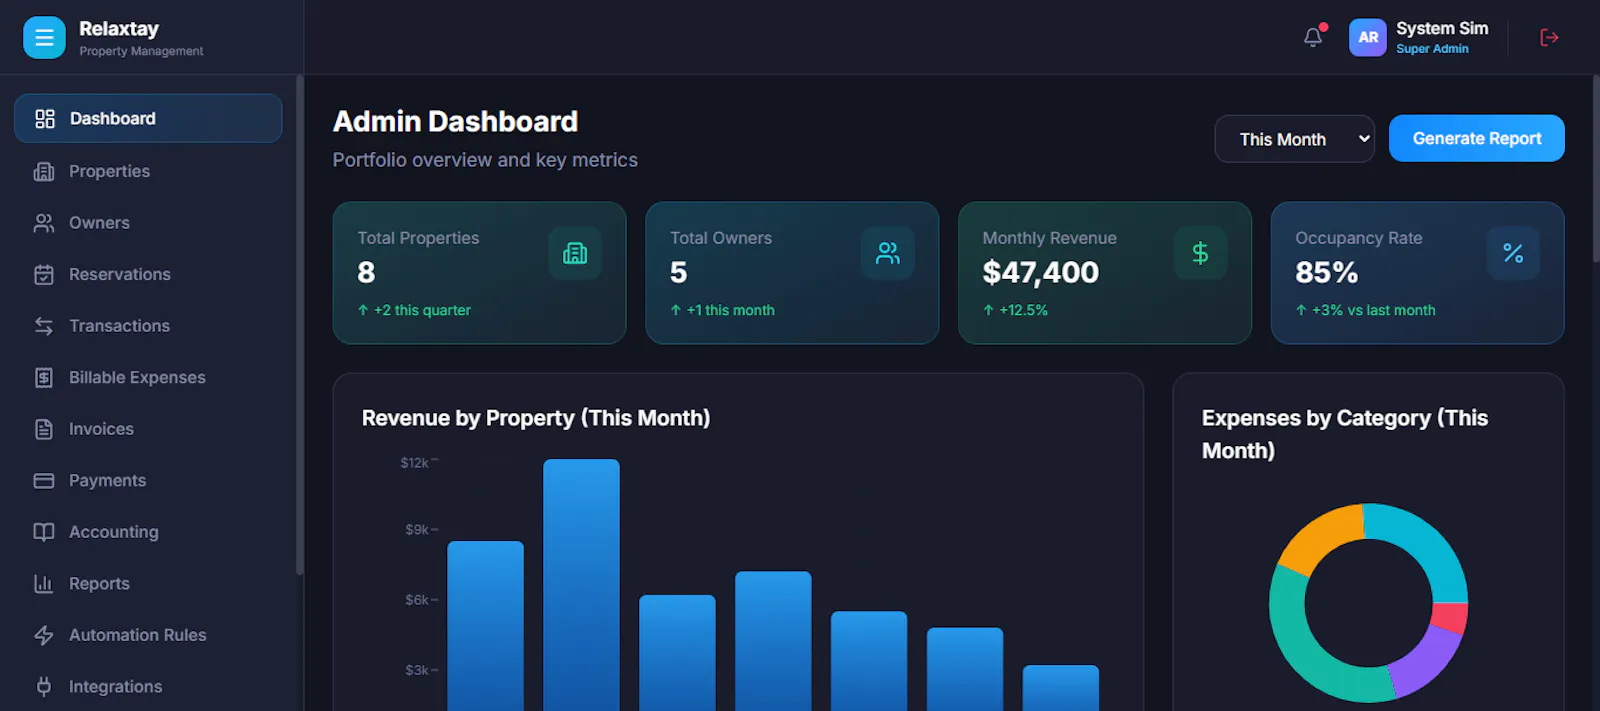The image size is (1600, 711).
Task: Click the percent icon on Occupancy Rate card
Action: click(x=1513, y=253)
